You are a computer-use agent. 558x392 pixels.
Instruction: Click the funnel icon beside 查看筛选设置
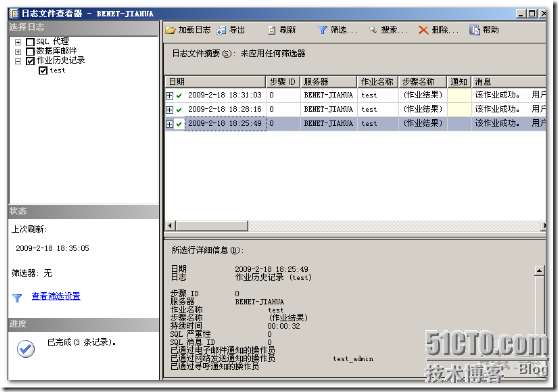tap(17, 297)
